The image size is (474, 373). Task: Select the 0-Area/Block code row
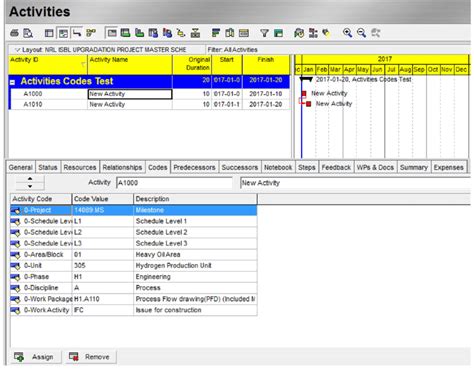point(134,255)
